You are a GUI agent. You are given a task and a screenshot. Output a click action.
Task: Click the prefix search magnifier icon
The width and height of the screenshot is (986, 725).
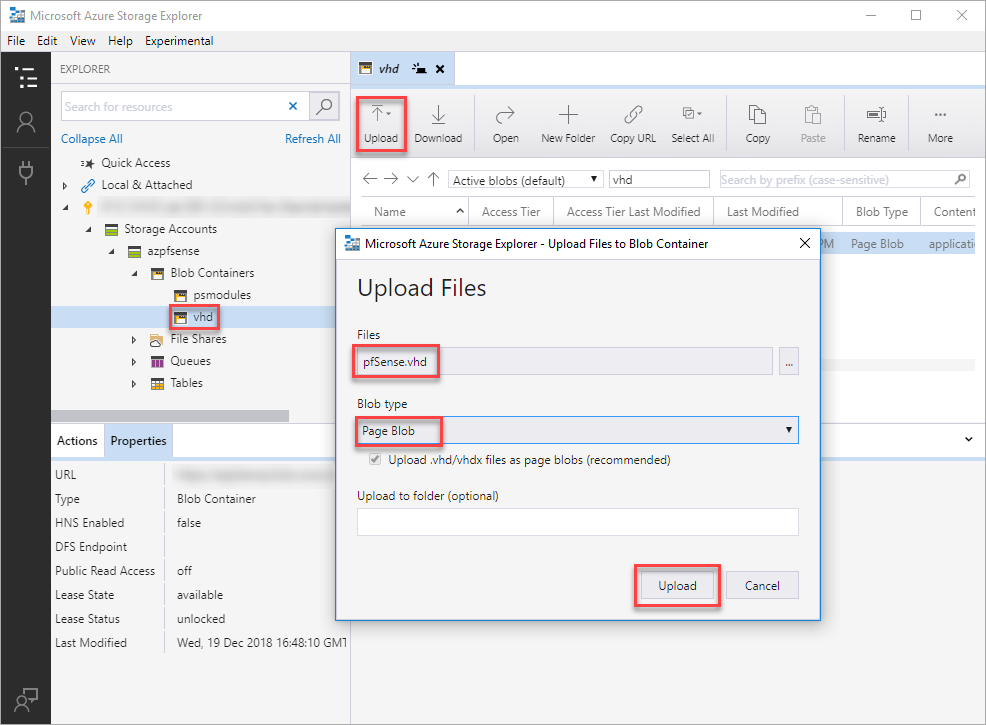pos(960,179)
